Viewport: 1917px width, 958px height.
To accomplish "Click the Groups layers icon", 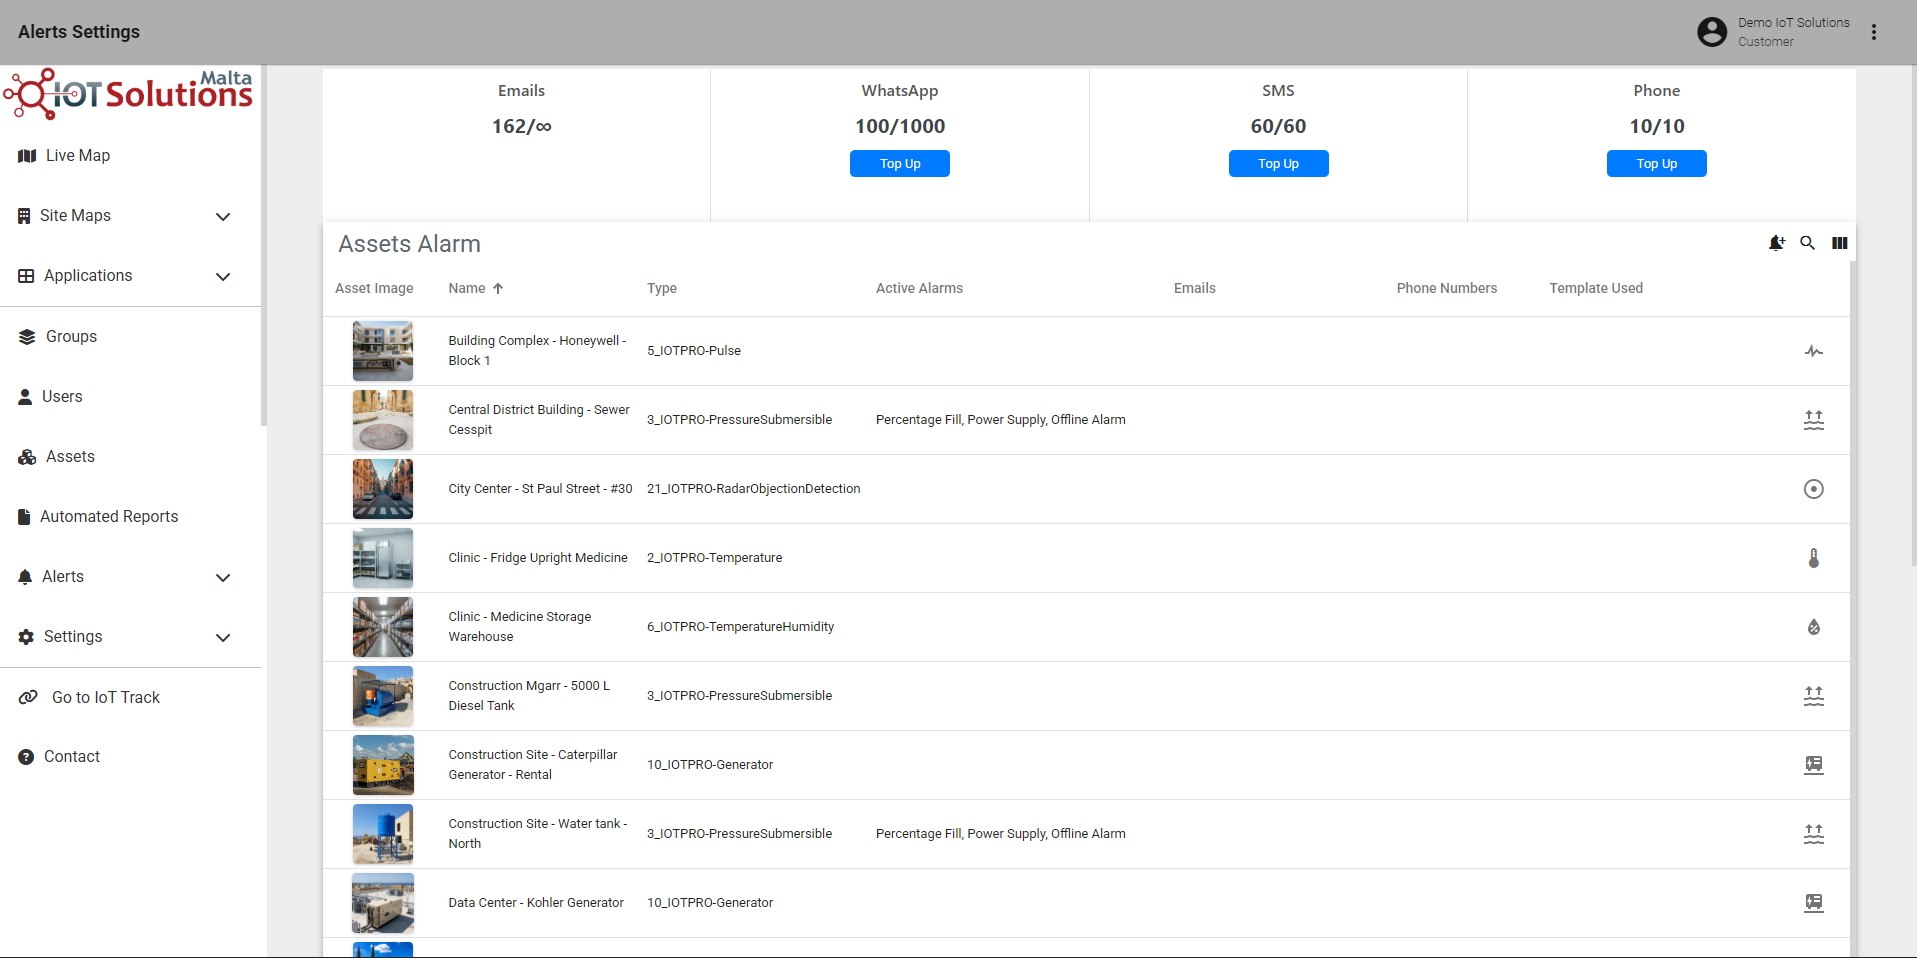I will click(27, 337).
